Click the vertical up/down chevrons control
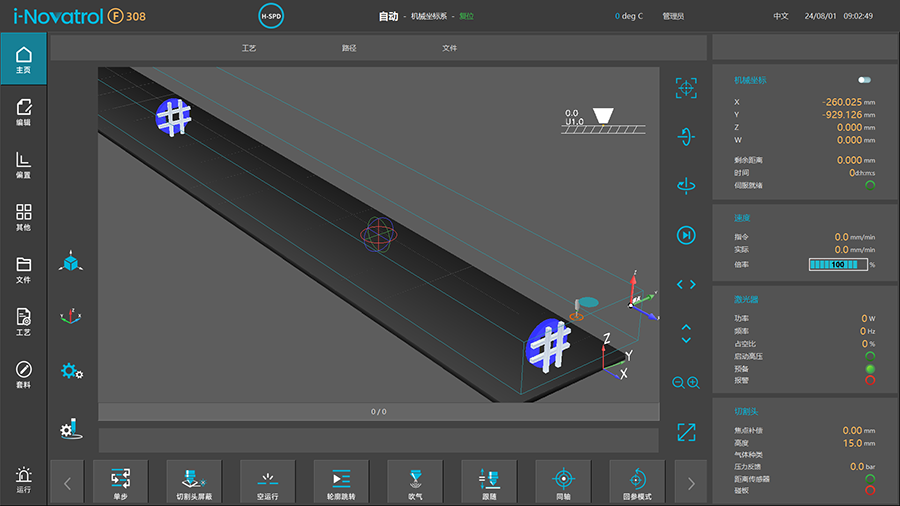The image size is (900, 506). 686,333
